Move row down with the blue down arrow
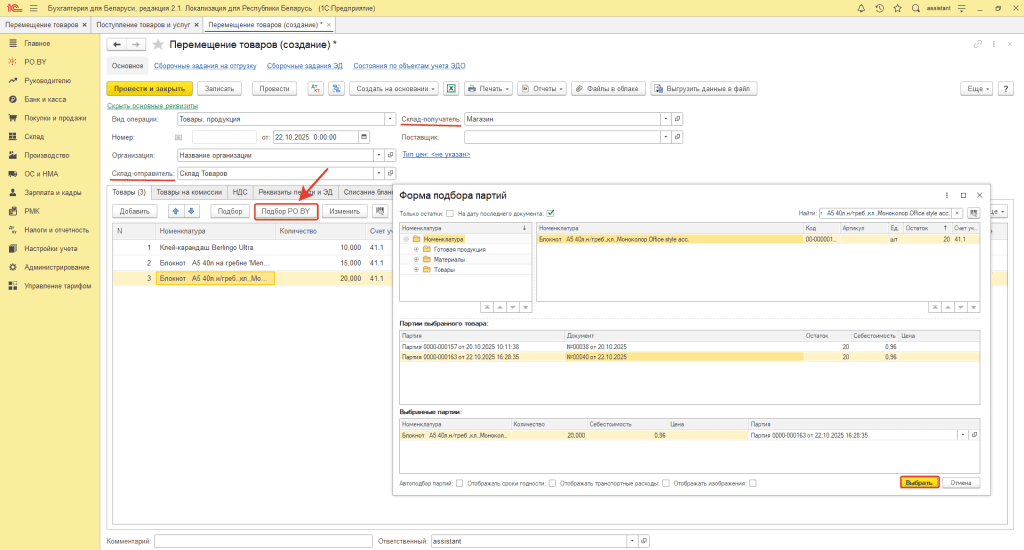 click(x=192, y=211)
